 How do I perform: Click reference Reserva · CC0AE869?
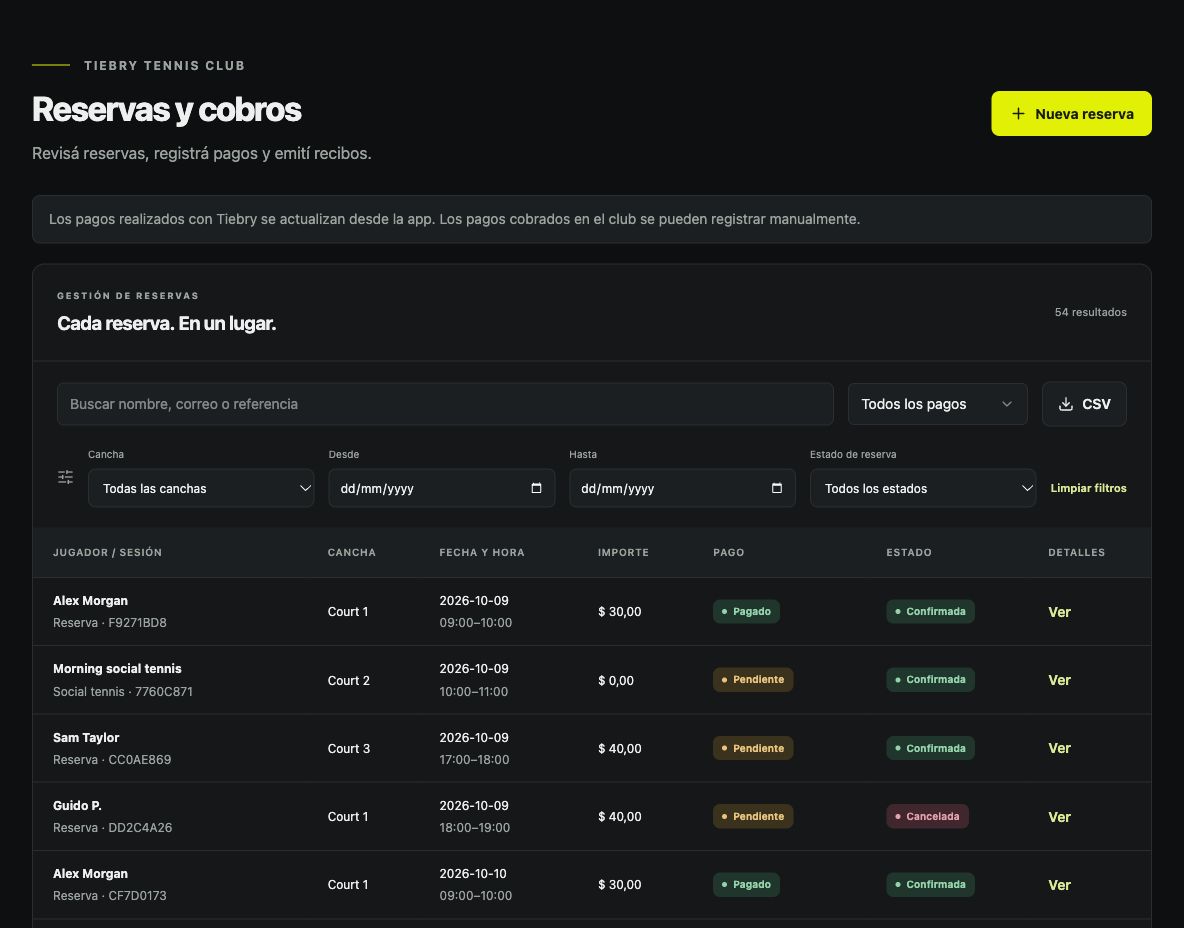[112, 760]
